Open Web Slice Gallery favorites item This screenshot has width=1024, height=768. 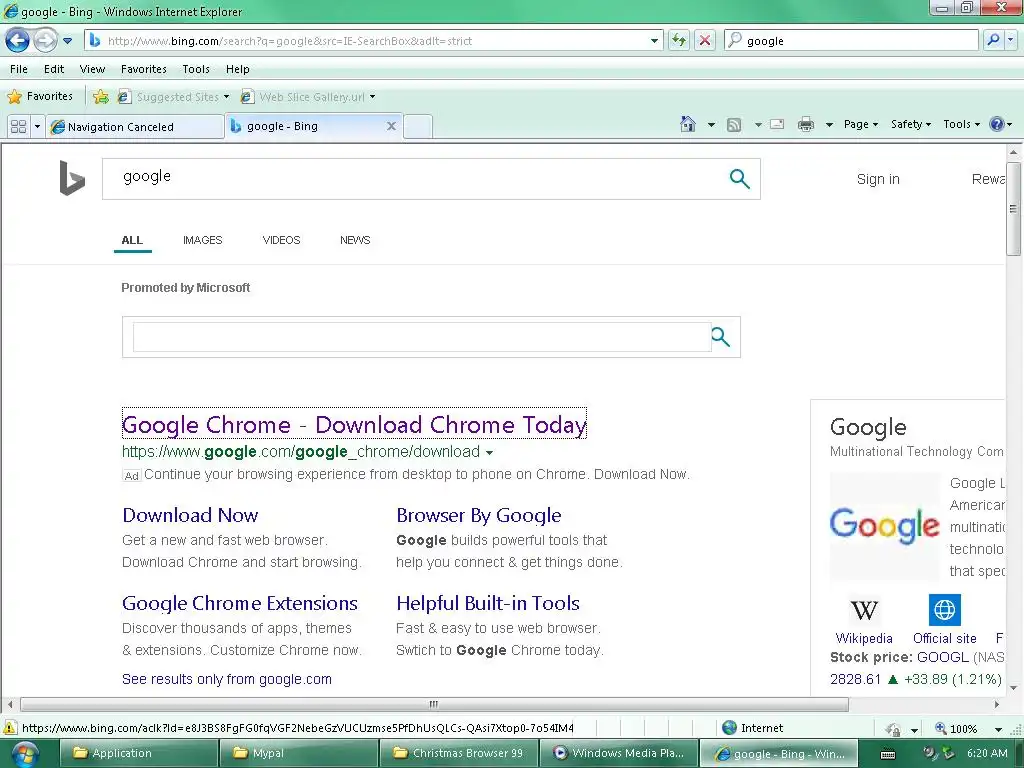tap(308, 97)
